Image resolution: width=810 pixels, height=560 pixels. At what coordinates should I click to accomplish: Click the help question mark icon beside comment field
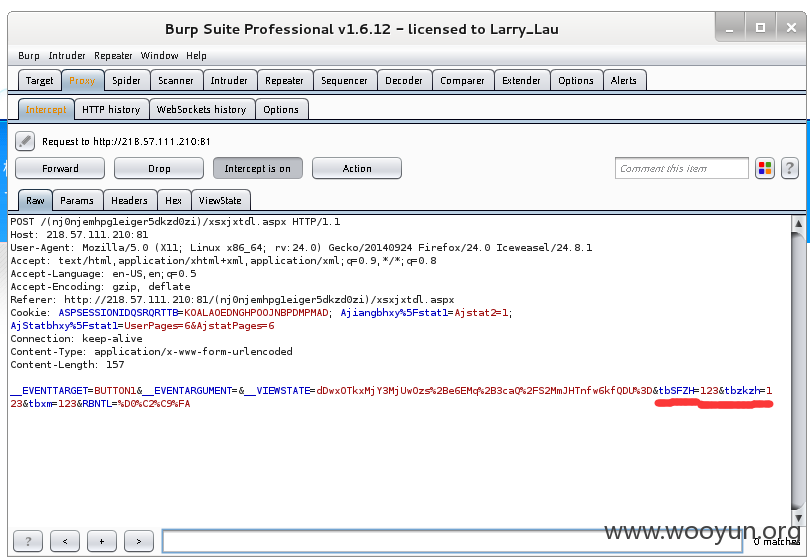pyautogui.click(x=789, y=168)
